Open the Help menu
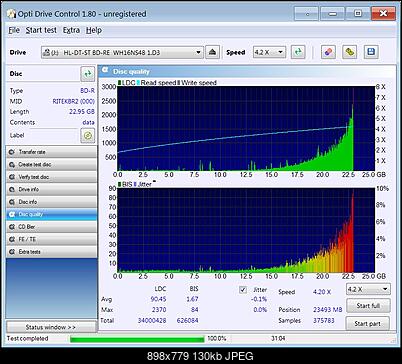Image resolution: width=402 pixels, height=364 pixels. (94, 30)
